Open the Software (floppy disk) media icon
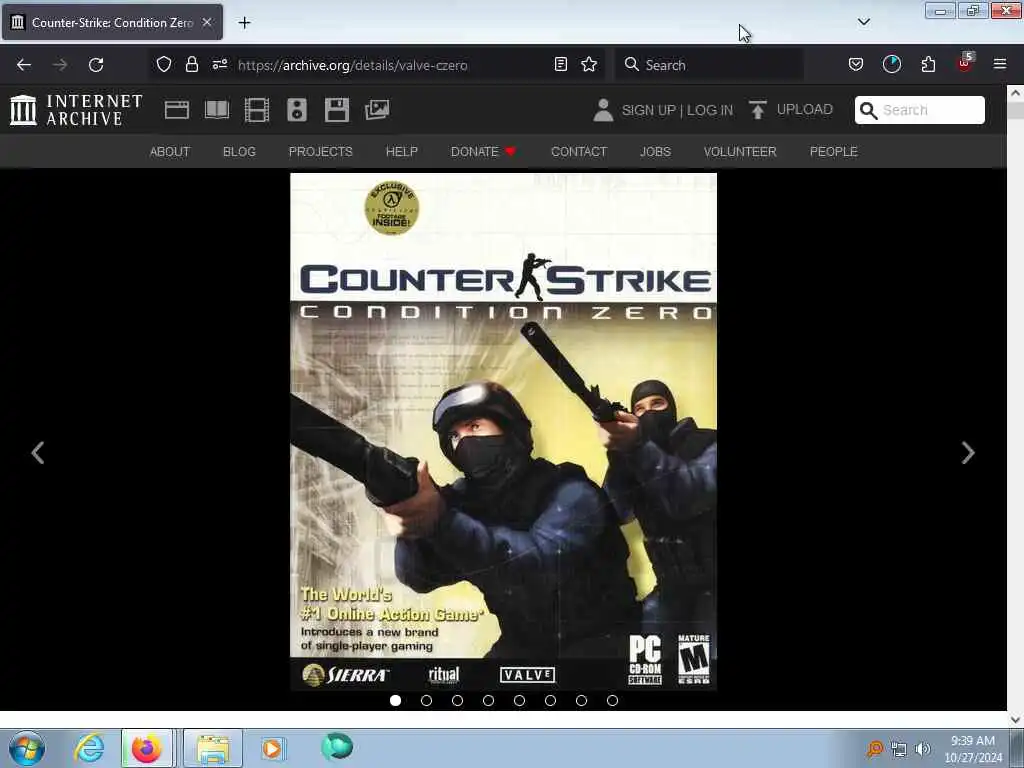The width and height of the screenshot is (1024, 768). pyautogui.click(x=336, y=110)
